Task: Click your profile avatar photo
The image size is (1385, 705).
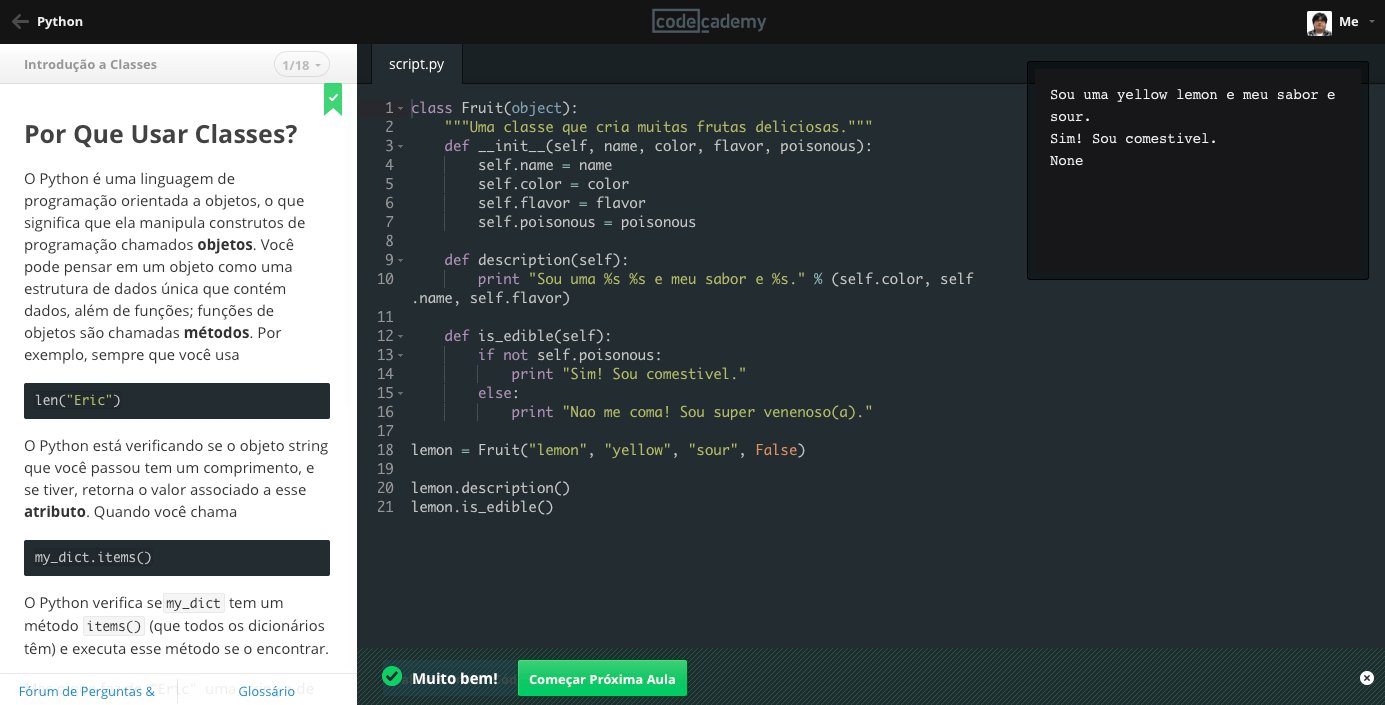Action: (x=1319, y=22)
